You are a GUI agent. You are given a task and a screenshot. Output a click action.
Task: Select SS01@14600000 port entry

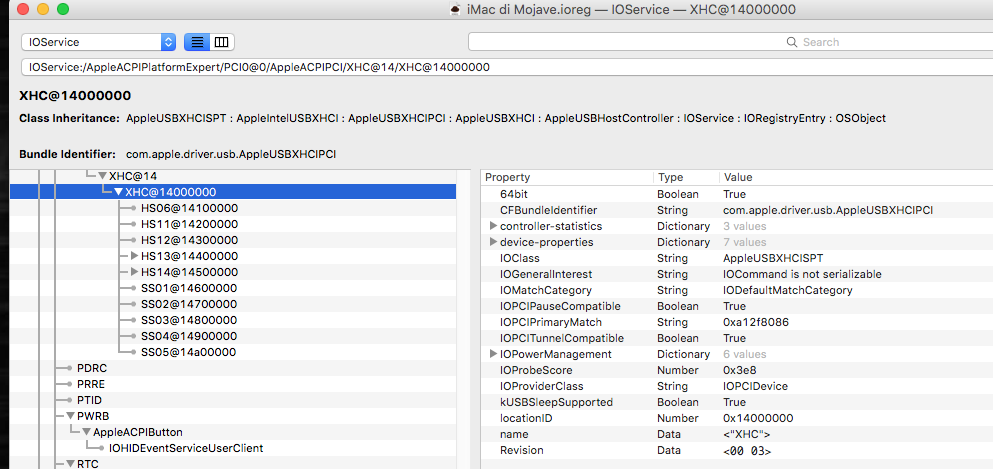189,288
